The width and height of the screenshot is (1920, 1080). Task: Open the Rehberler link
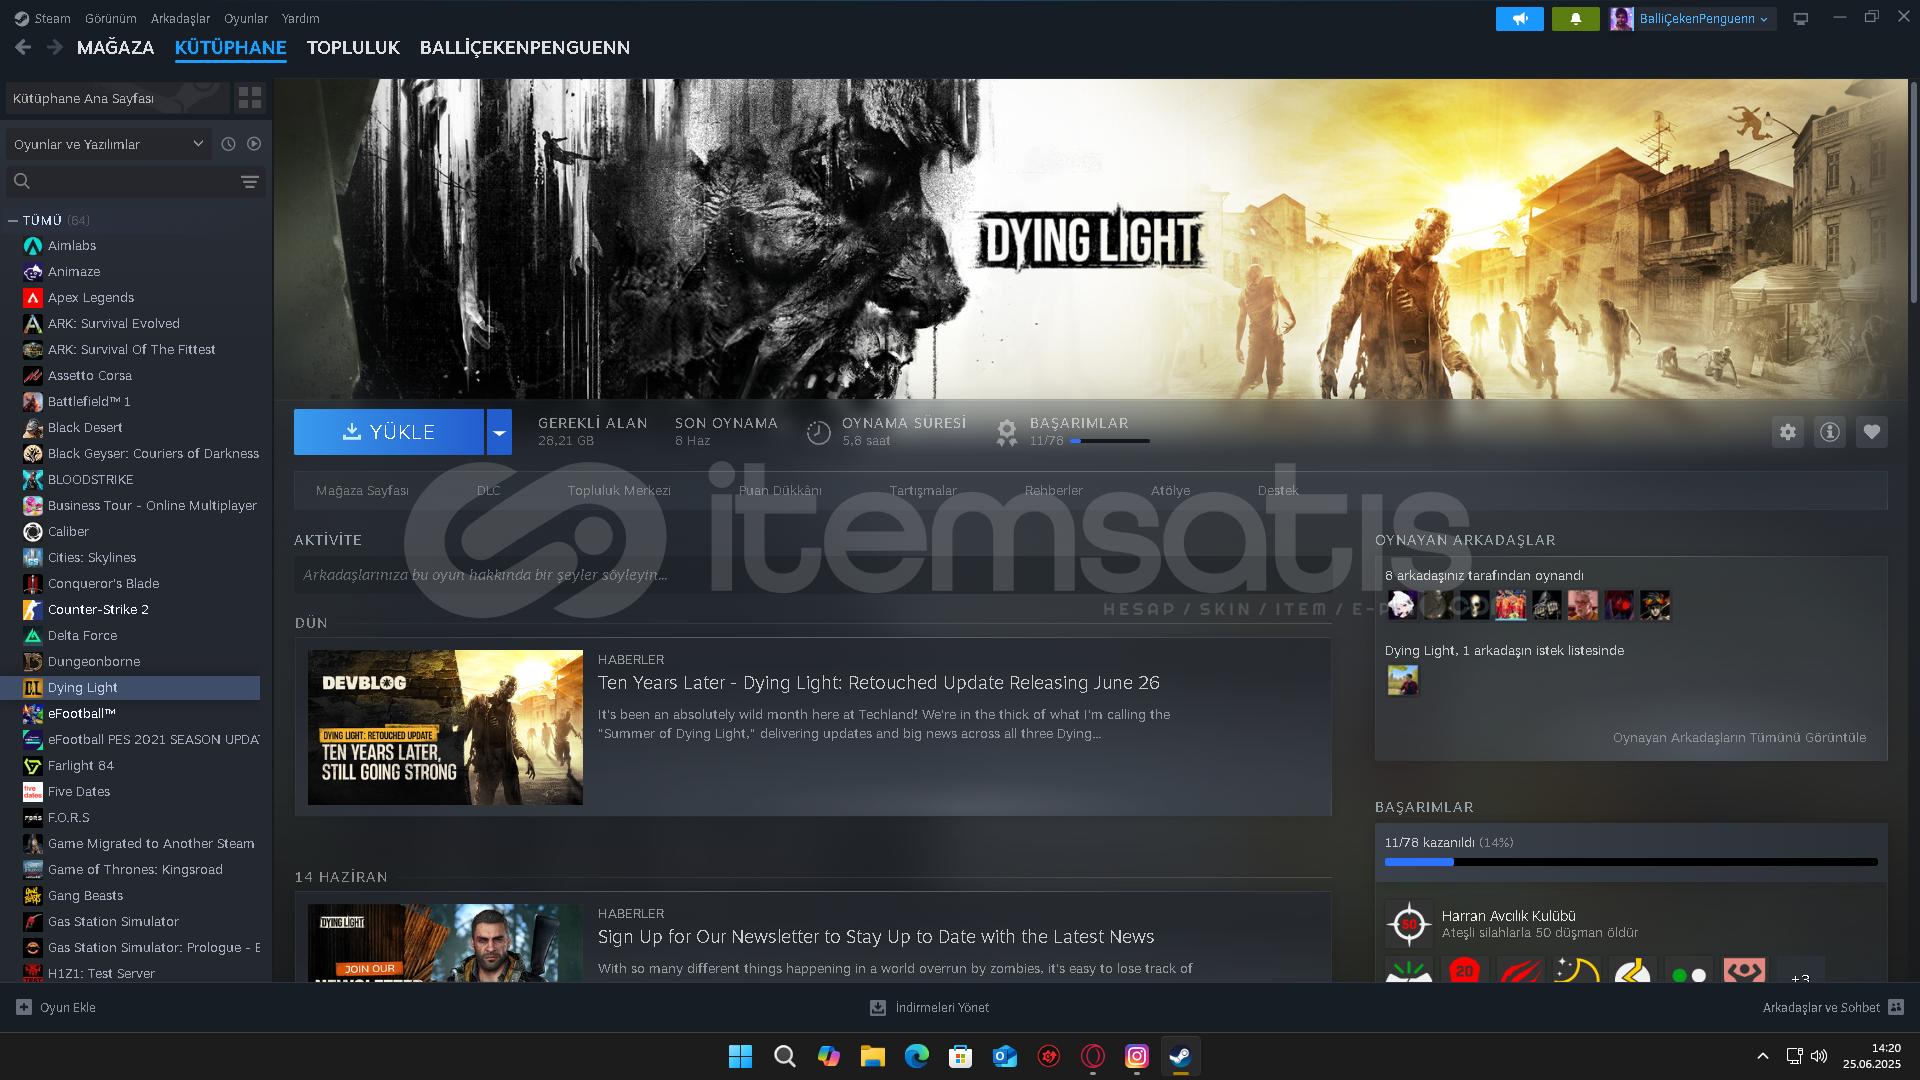pyautogui.click(x=1053, y=491)
